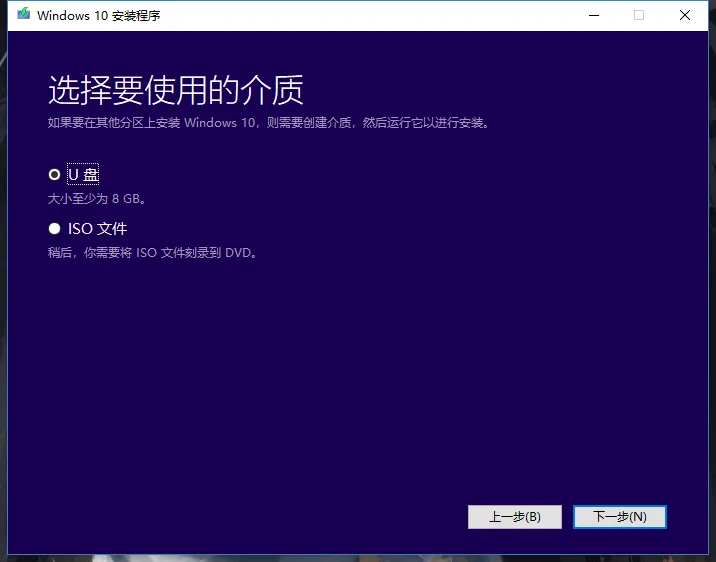Viewport: 716px width, 562px height.
Task: Click the greyed-out maximize button
Action: click(639, 15)
